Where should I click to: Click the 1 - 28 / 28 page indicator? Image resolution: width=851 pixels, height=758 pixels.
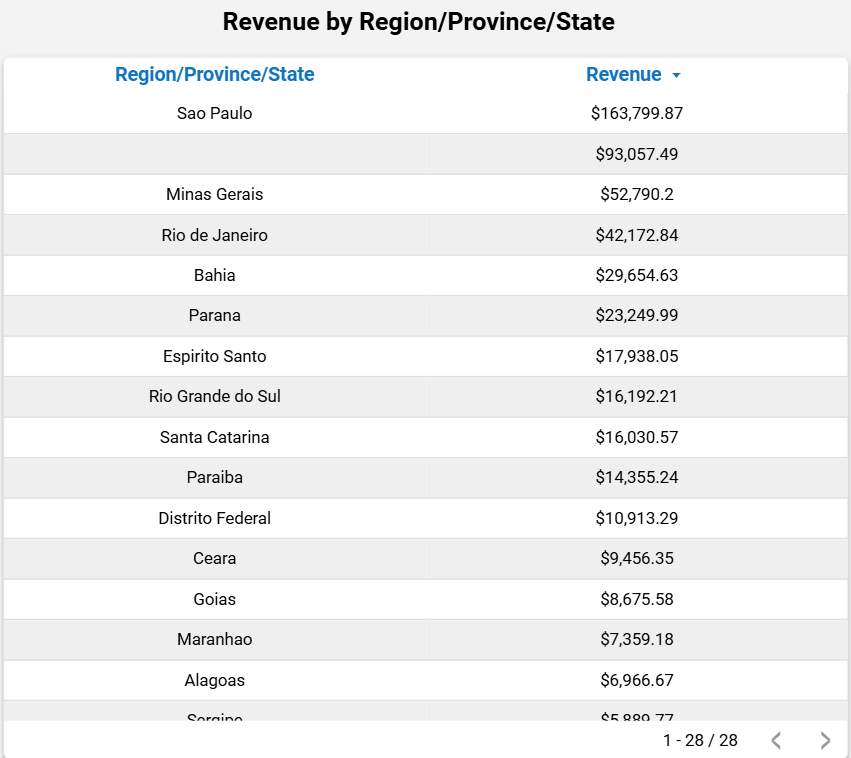pos(700,740)
